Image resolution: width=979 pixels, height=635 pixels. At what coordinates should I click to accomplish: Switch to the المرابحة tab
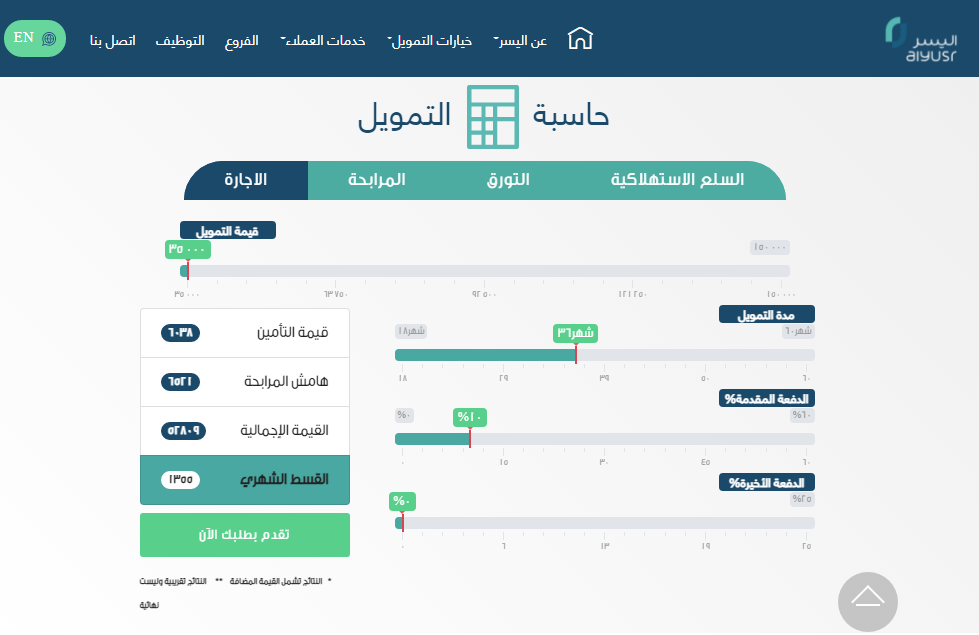click(376, 180)
